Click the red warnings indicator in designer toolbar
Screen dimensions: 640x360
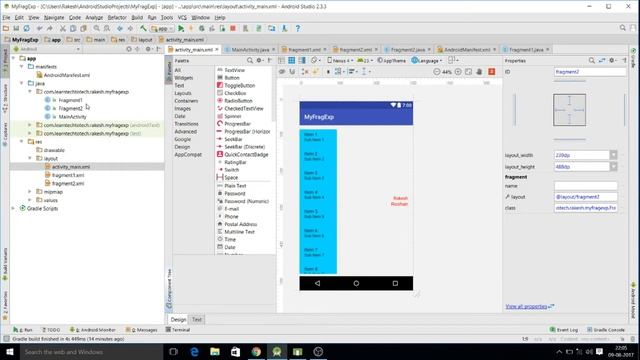491,71
